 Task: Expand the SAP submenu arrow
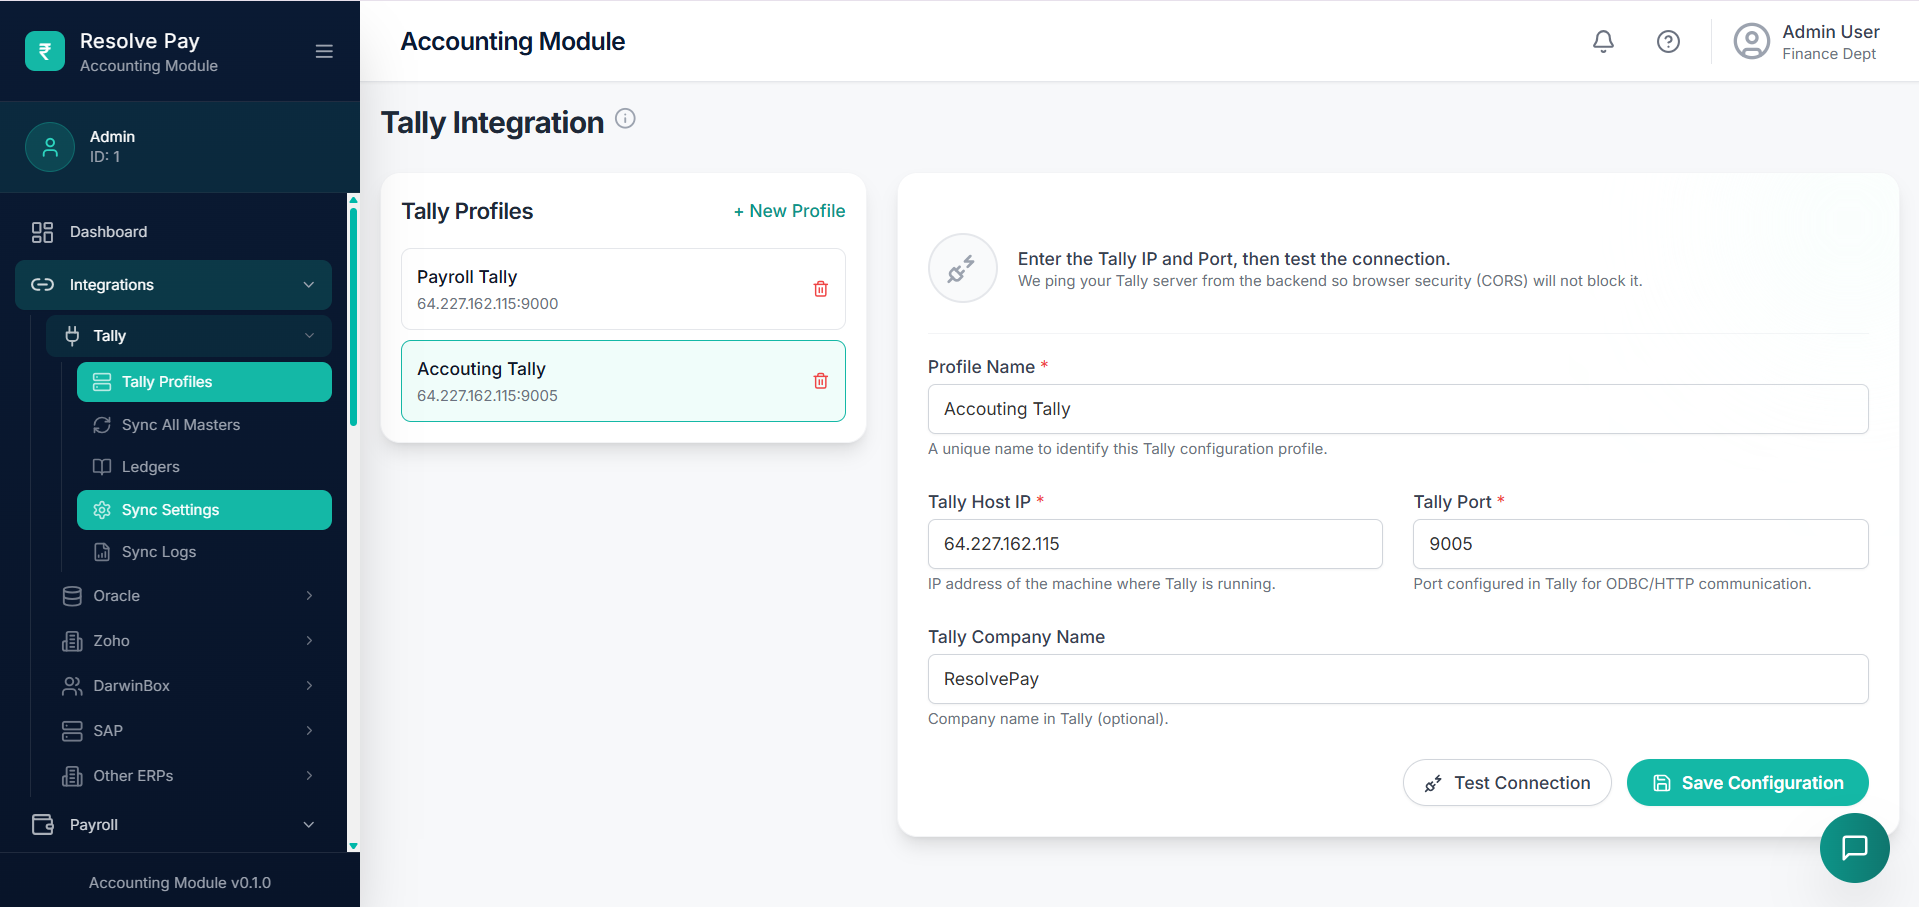tap(309, 731)
